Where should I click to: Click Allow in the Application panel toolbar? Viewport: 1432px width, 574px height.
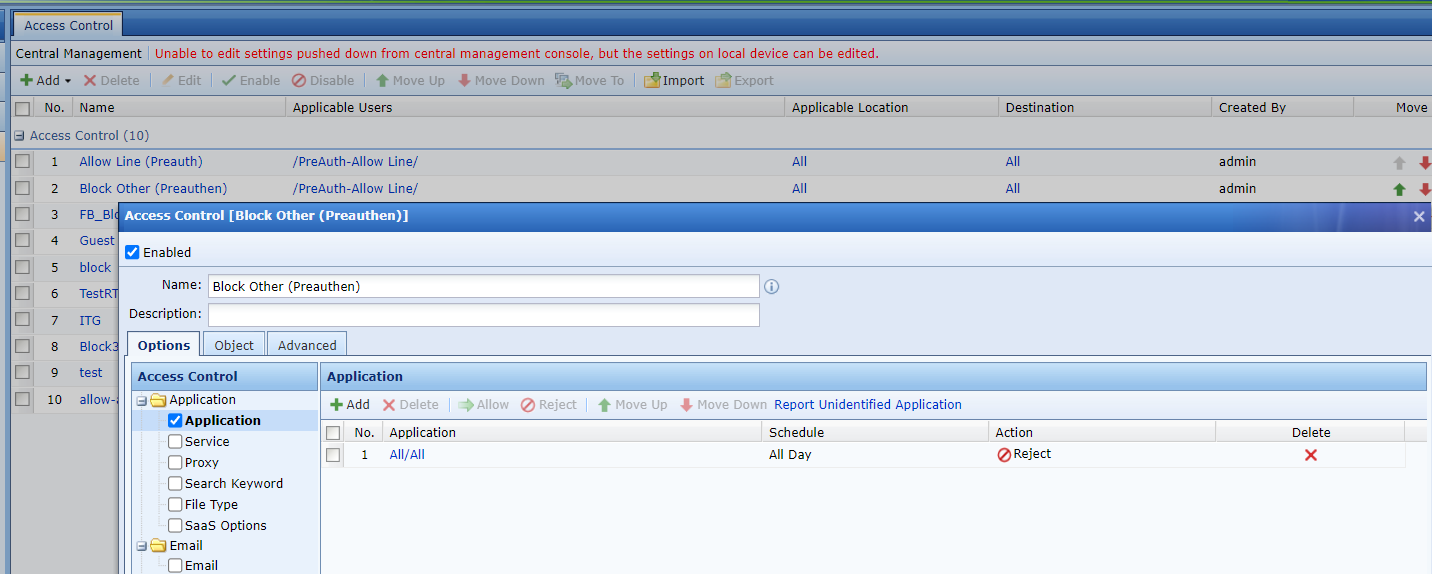pyautogui.click(x=484, y=405)
